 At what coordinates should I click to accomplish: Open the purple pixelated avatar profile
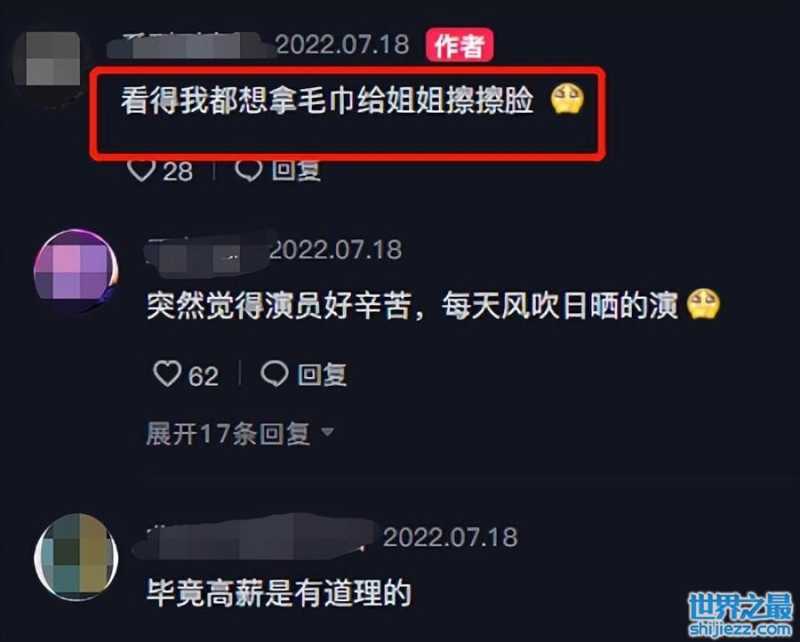coord(77,271)
